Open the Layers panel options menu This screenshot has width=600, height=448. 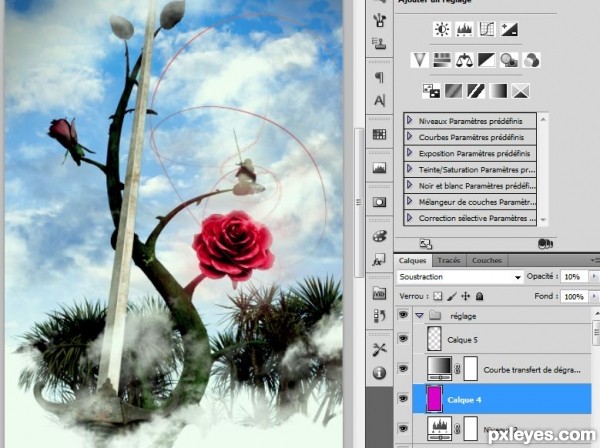tap(595, 260)
